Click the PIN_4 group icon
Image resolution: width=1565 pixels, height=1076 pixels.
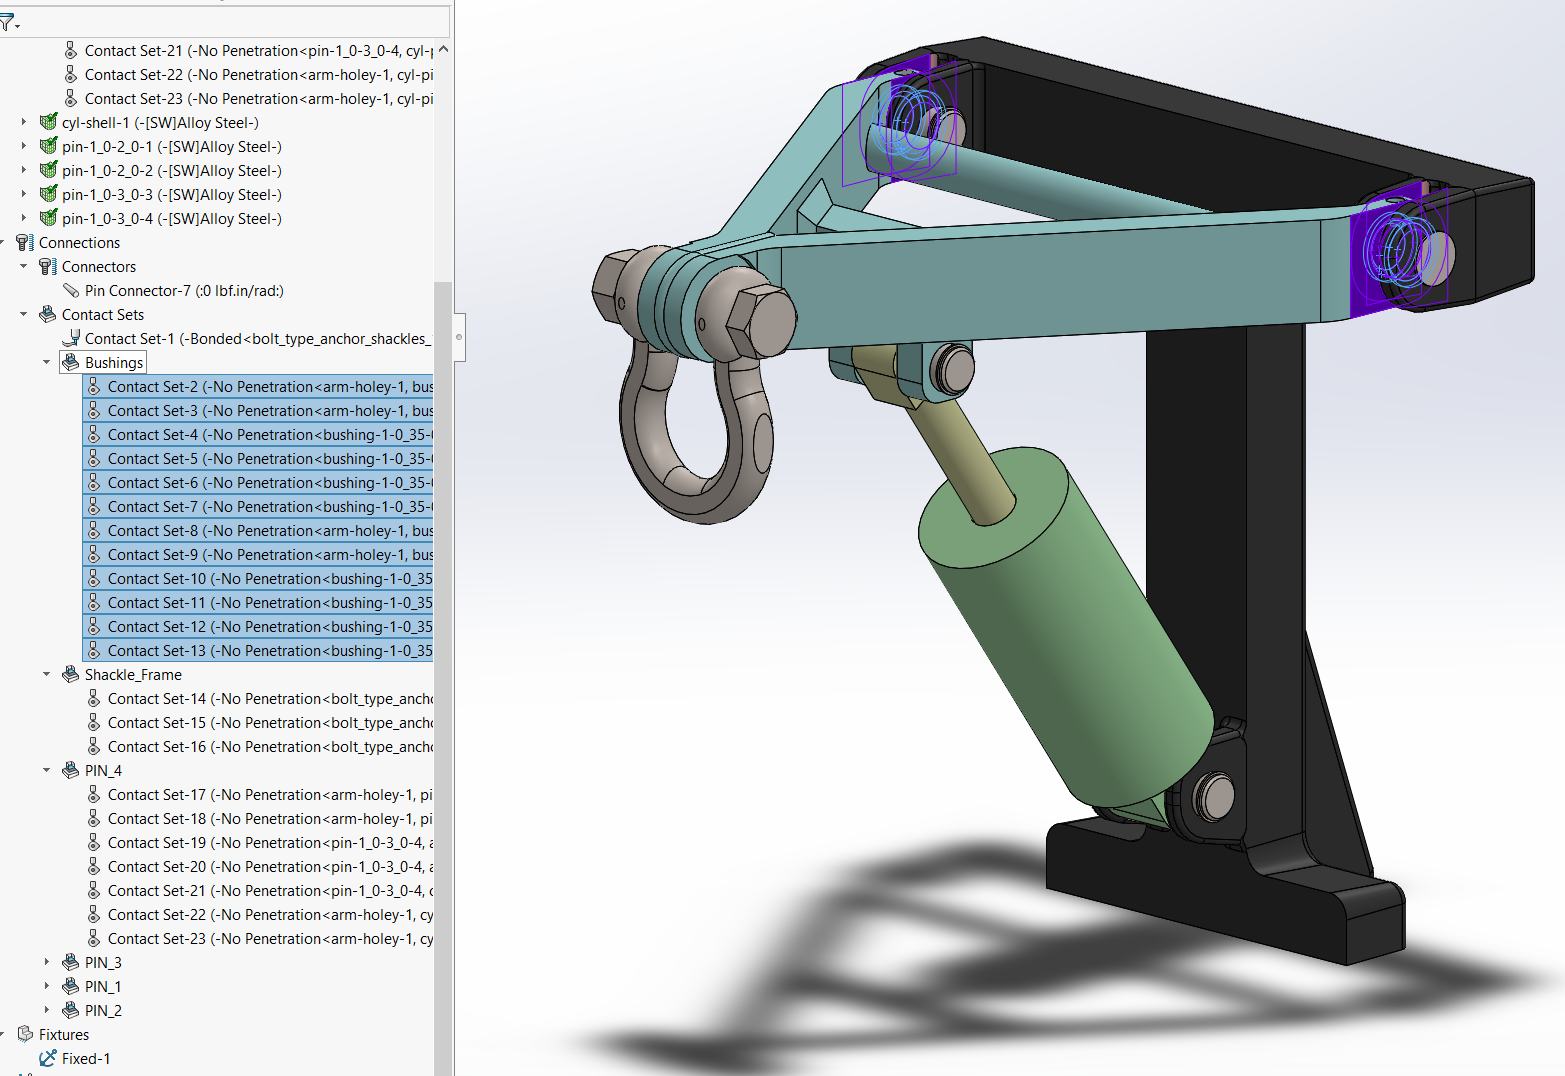(x=70, y=770)
